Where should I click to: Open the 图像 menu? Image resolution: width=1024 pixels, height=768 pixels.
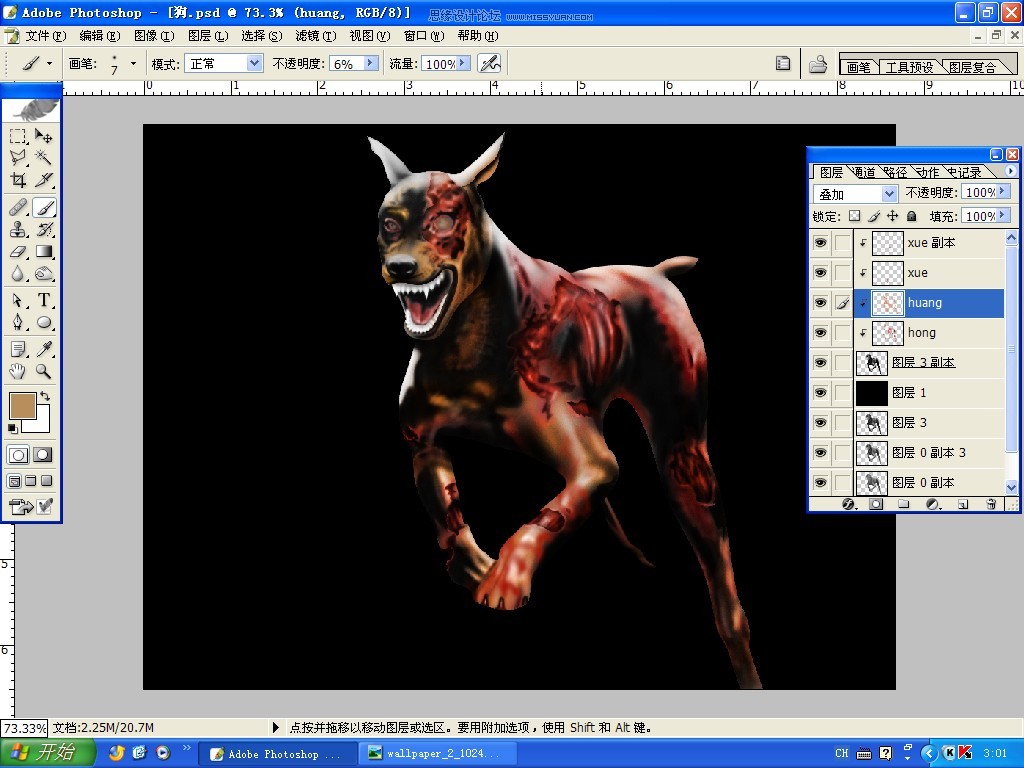coord(154,36)
